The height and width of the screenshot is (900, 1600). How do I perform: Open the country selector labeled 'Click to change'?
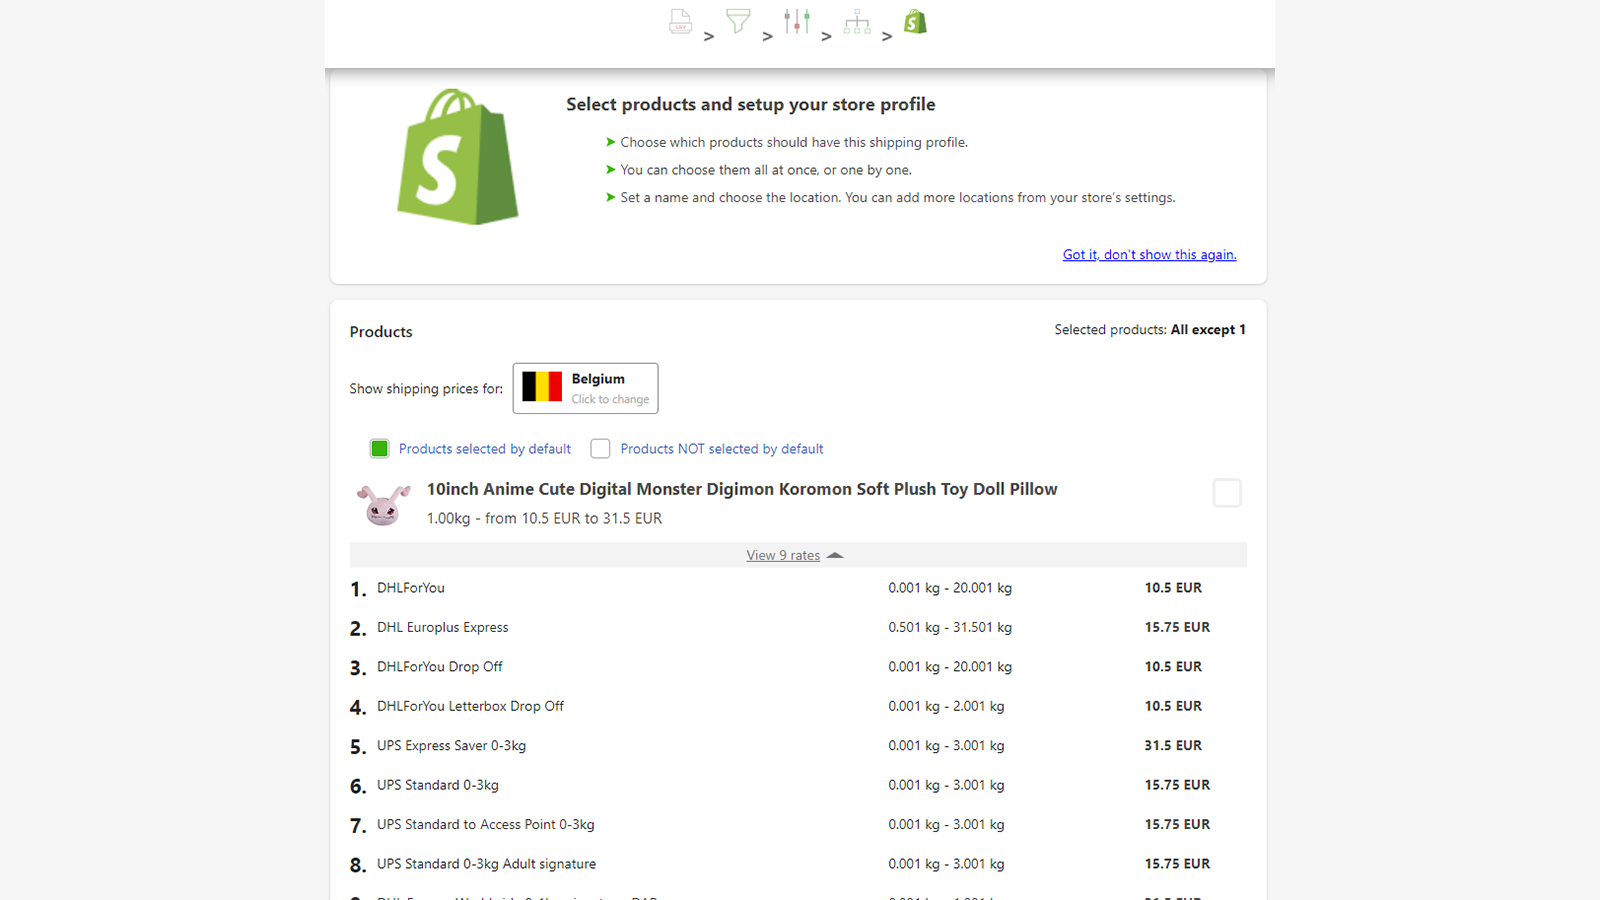click(585, 388)
